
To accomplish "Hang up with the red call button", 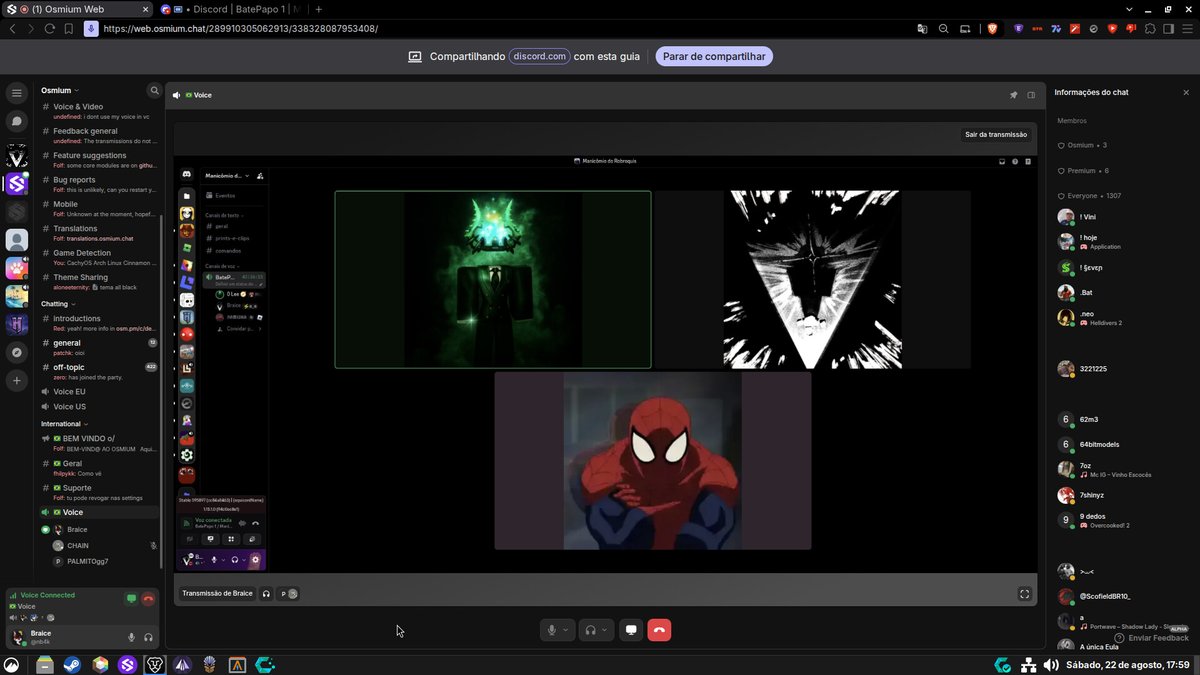I will [659, 630].
